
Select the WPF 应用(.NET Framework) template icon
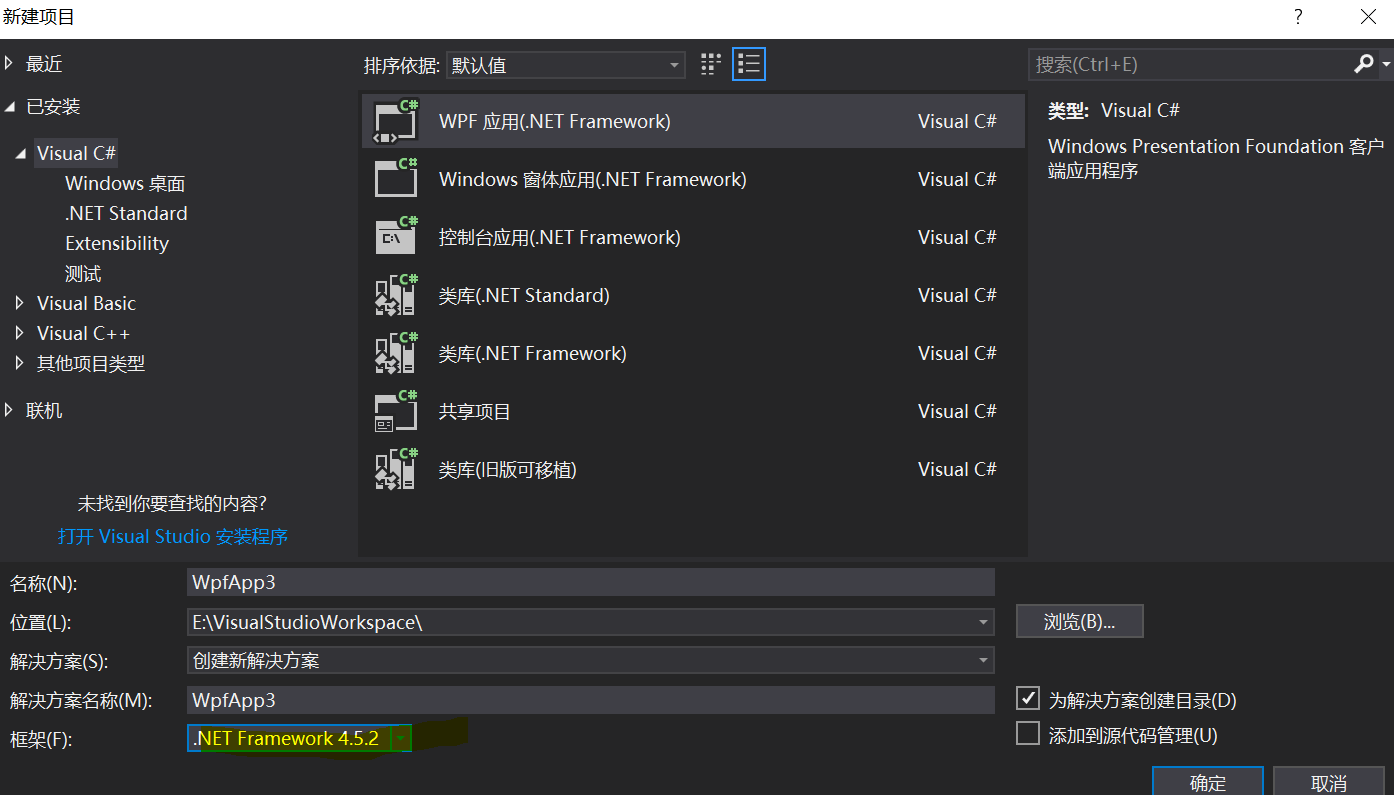coord(395,120)
